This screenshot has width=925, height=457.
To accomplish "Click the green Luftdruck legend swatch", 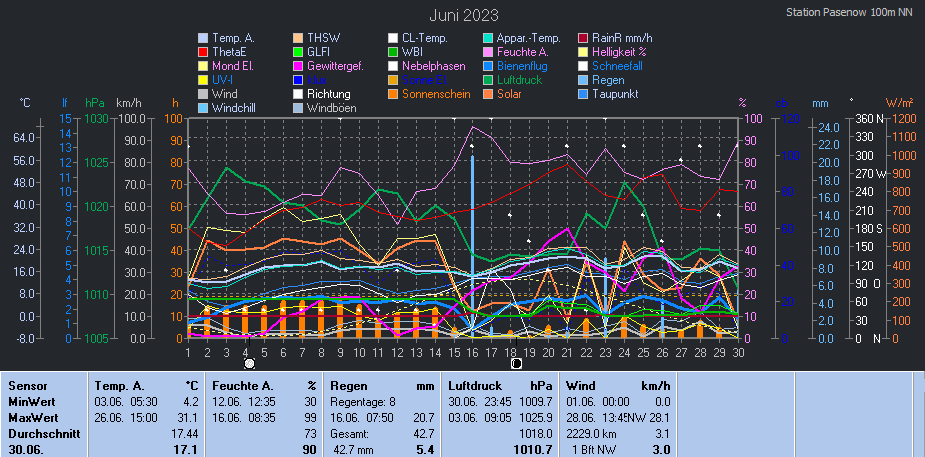I will [487, 80].
